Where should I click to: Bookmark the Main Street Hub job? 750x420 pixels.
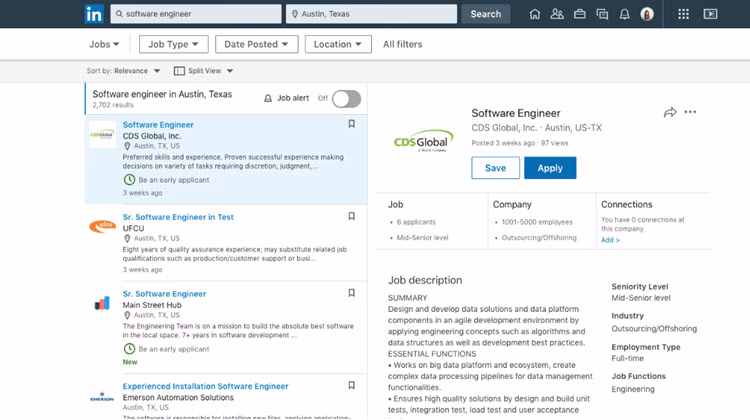[352, 293]
